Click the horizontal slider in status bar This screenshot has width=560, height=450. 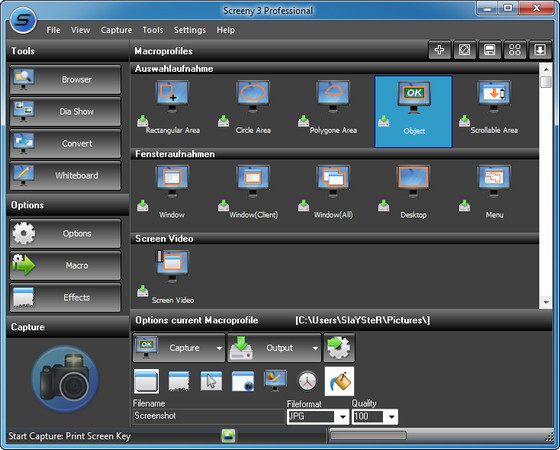(368, 435)
